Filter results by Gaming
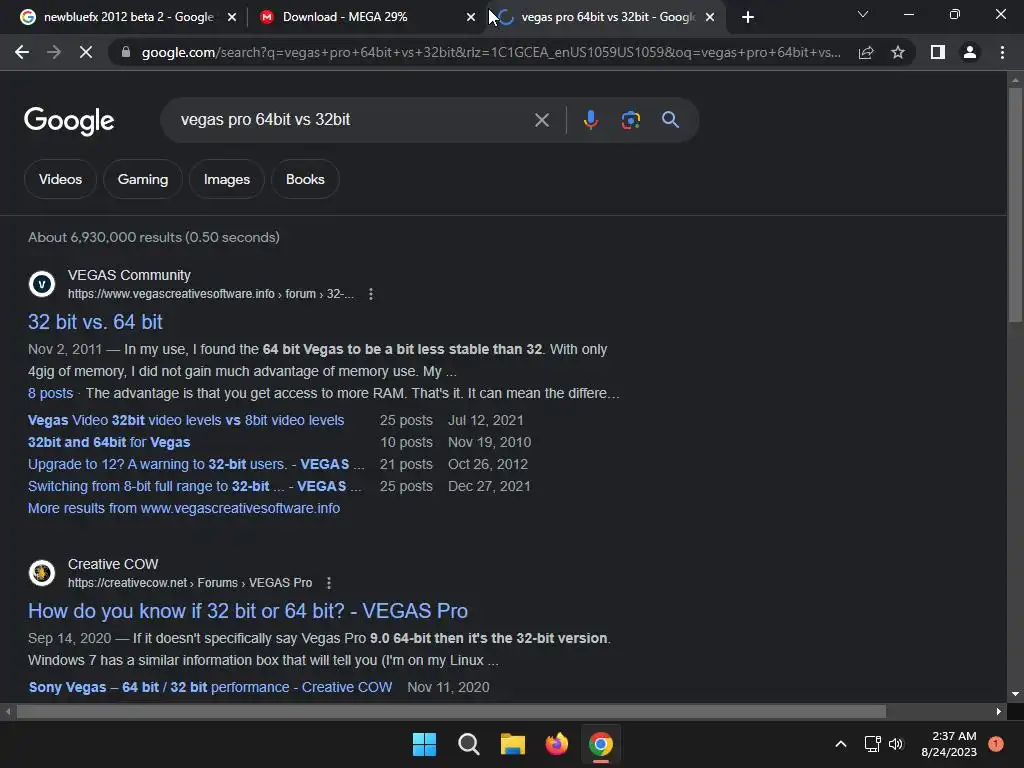Viewport: 1024px width, 768px height. tap(143, 179)
